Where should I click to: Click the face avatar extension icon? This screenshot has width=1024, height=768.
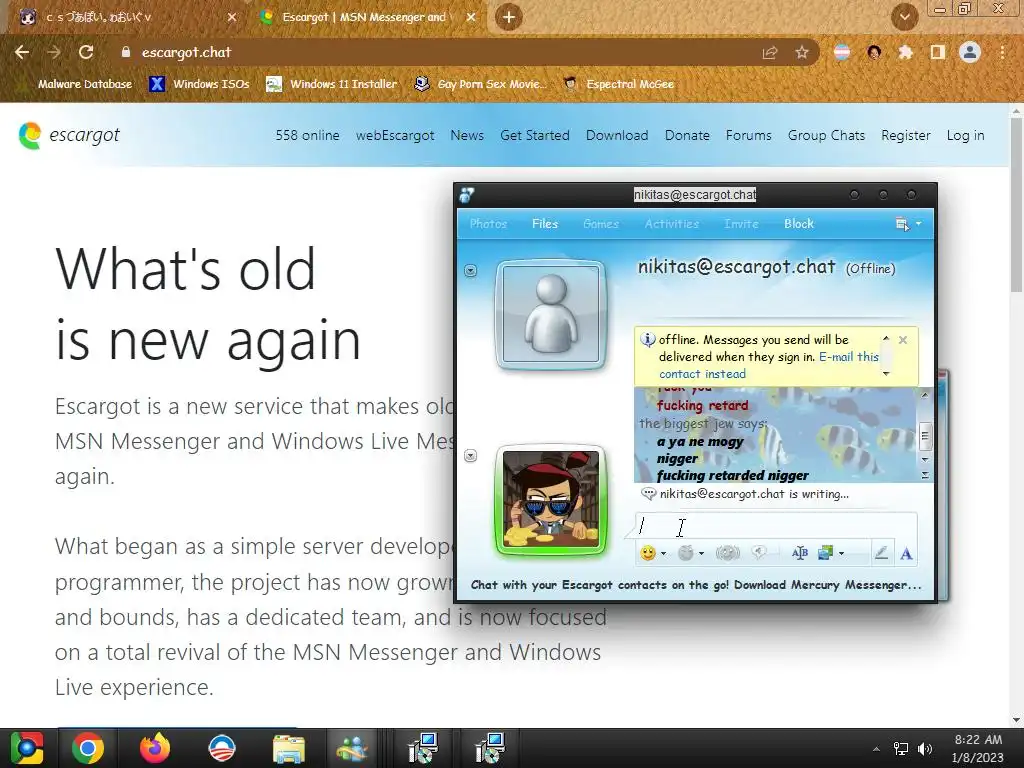[x=874, y=52]
